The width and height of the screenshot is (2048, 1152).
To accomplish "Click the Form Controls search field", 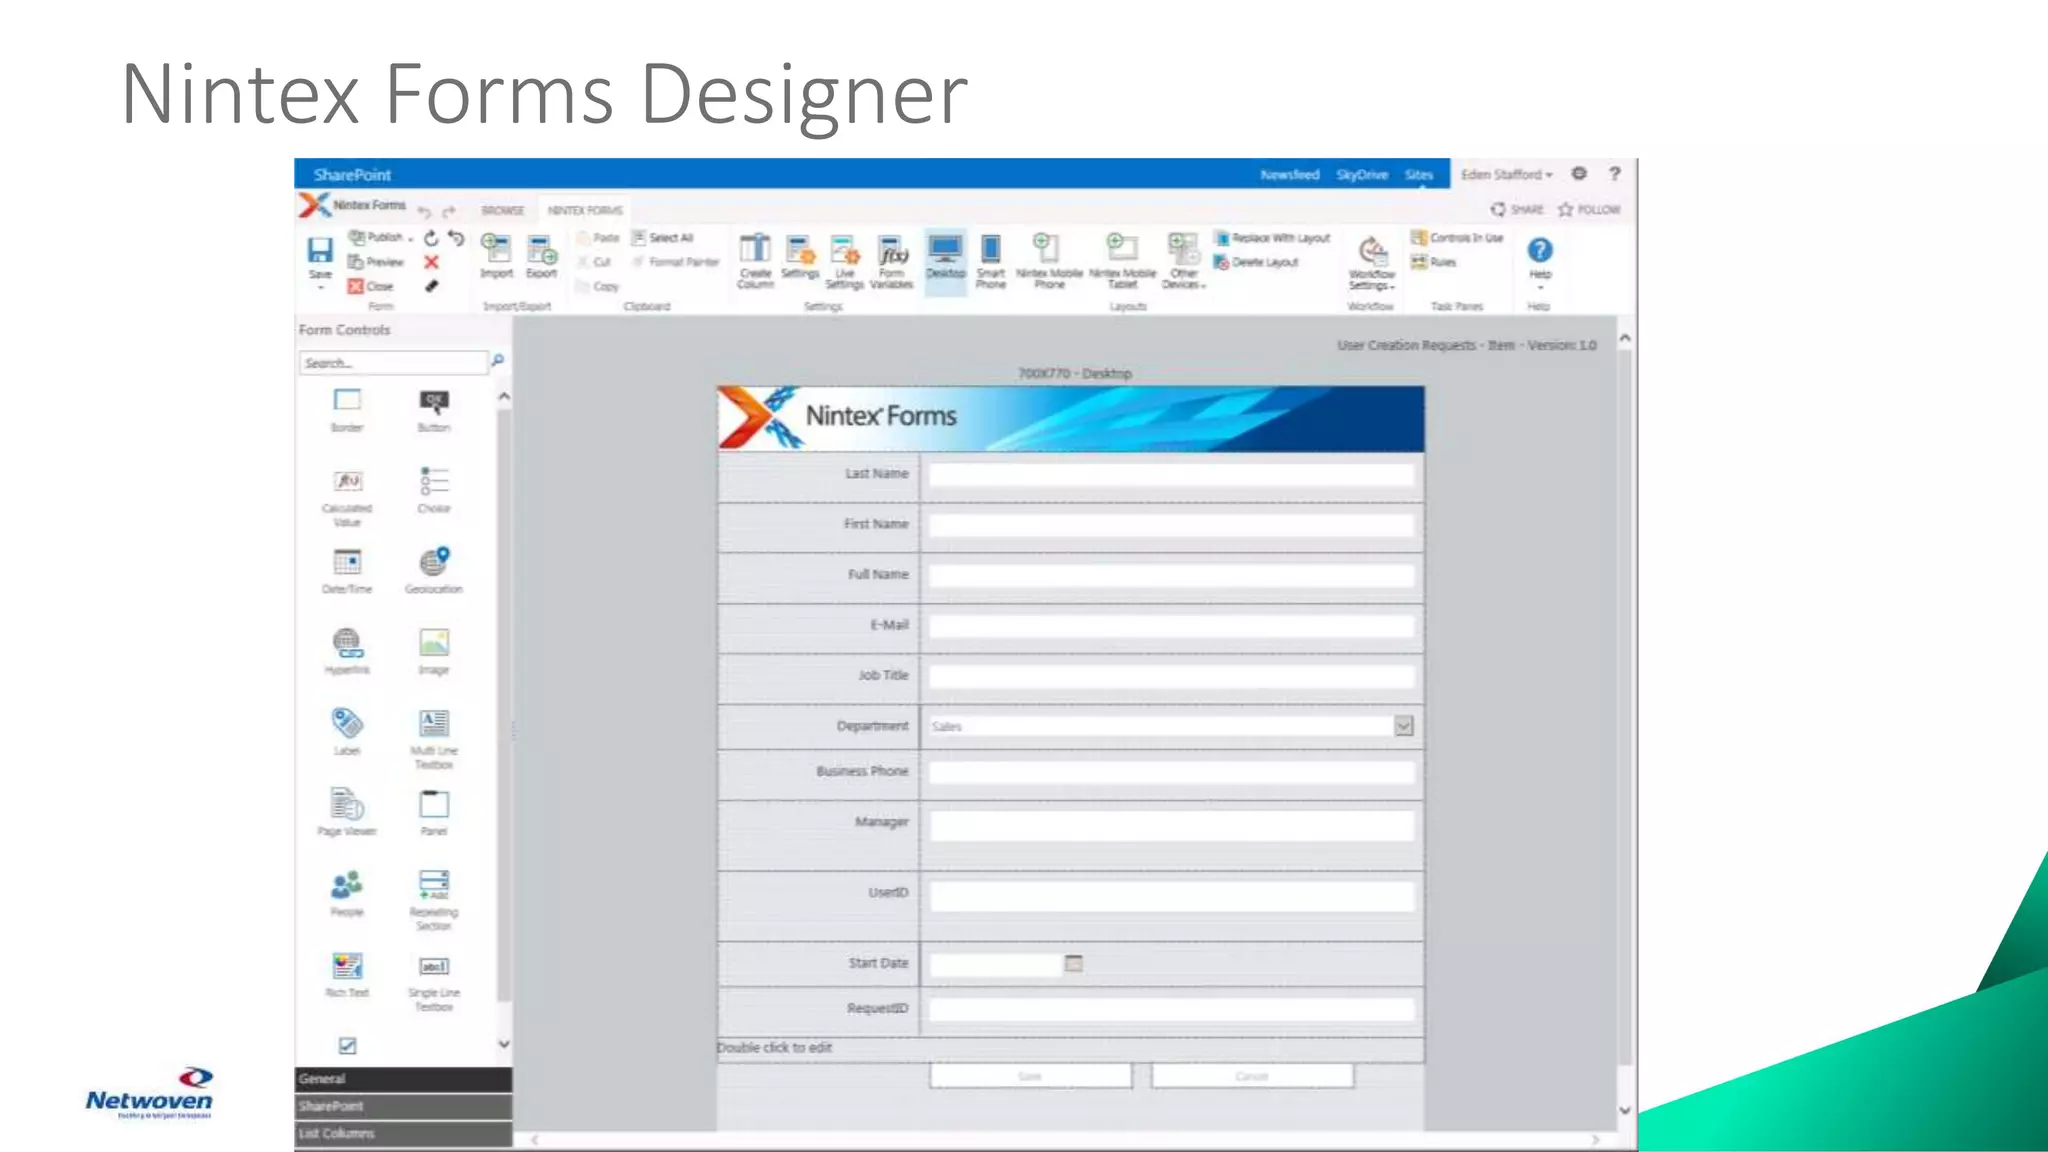I will pos(393,362).
